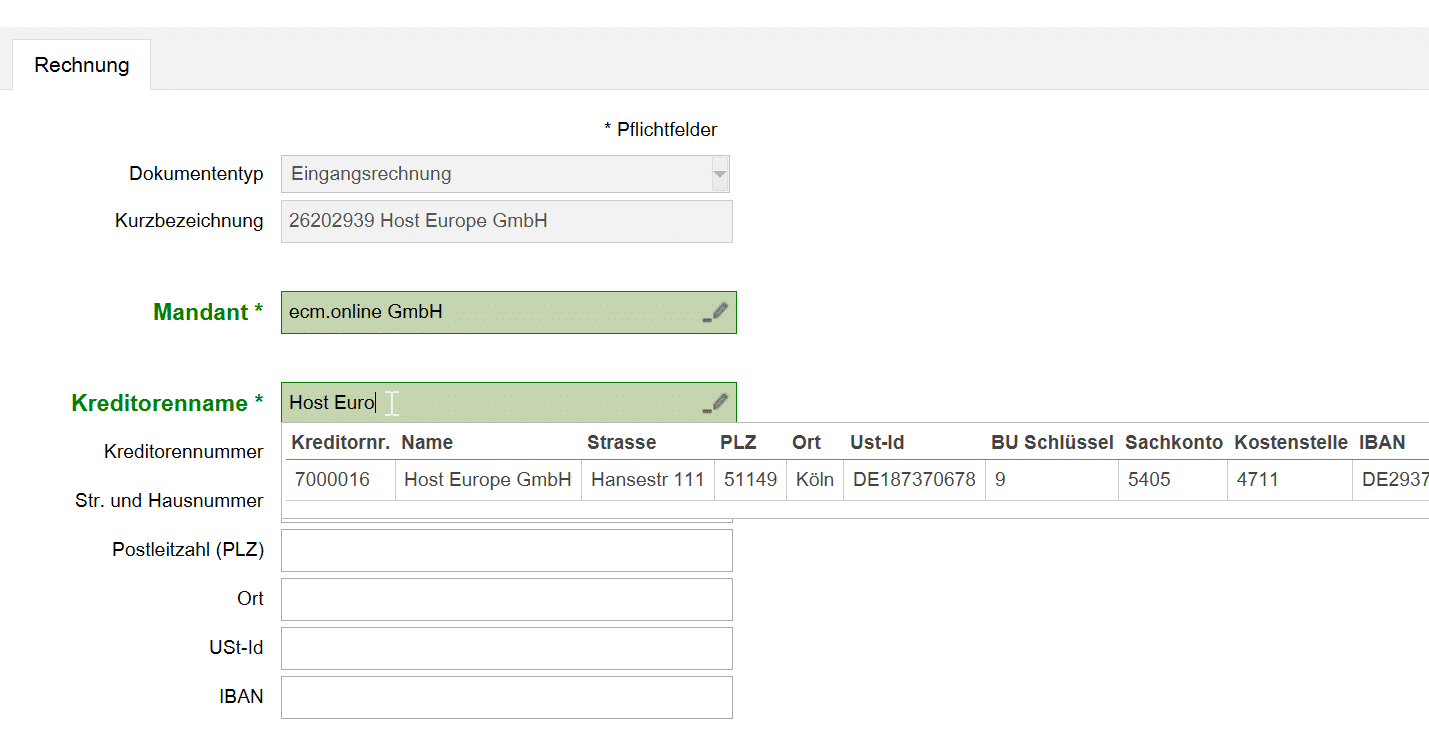
Task: Click creditor number 7000016 cell
Action: pyautogui.click(x=332, y=480)
